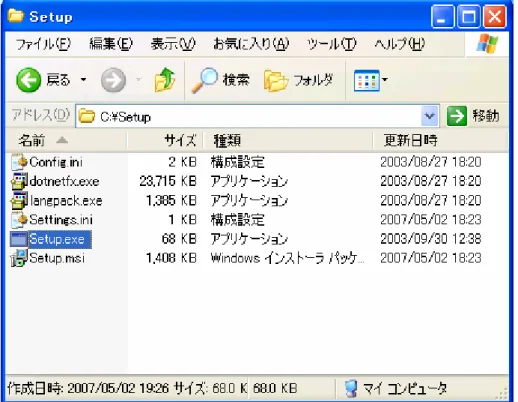This screenshot has width=518, height=402.
Task: Sort by サイズ column header
Action: pos(165,140)
